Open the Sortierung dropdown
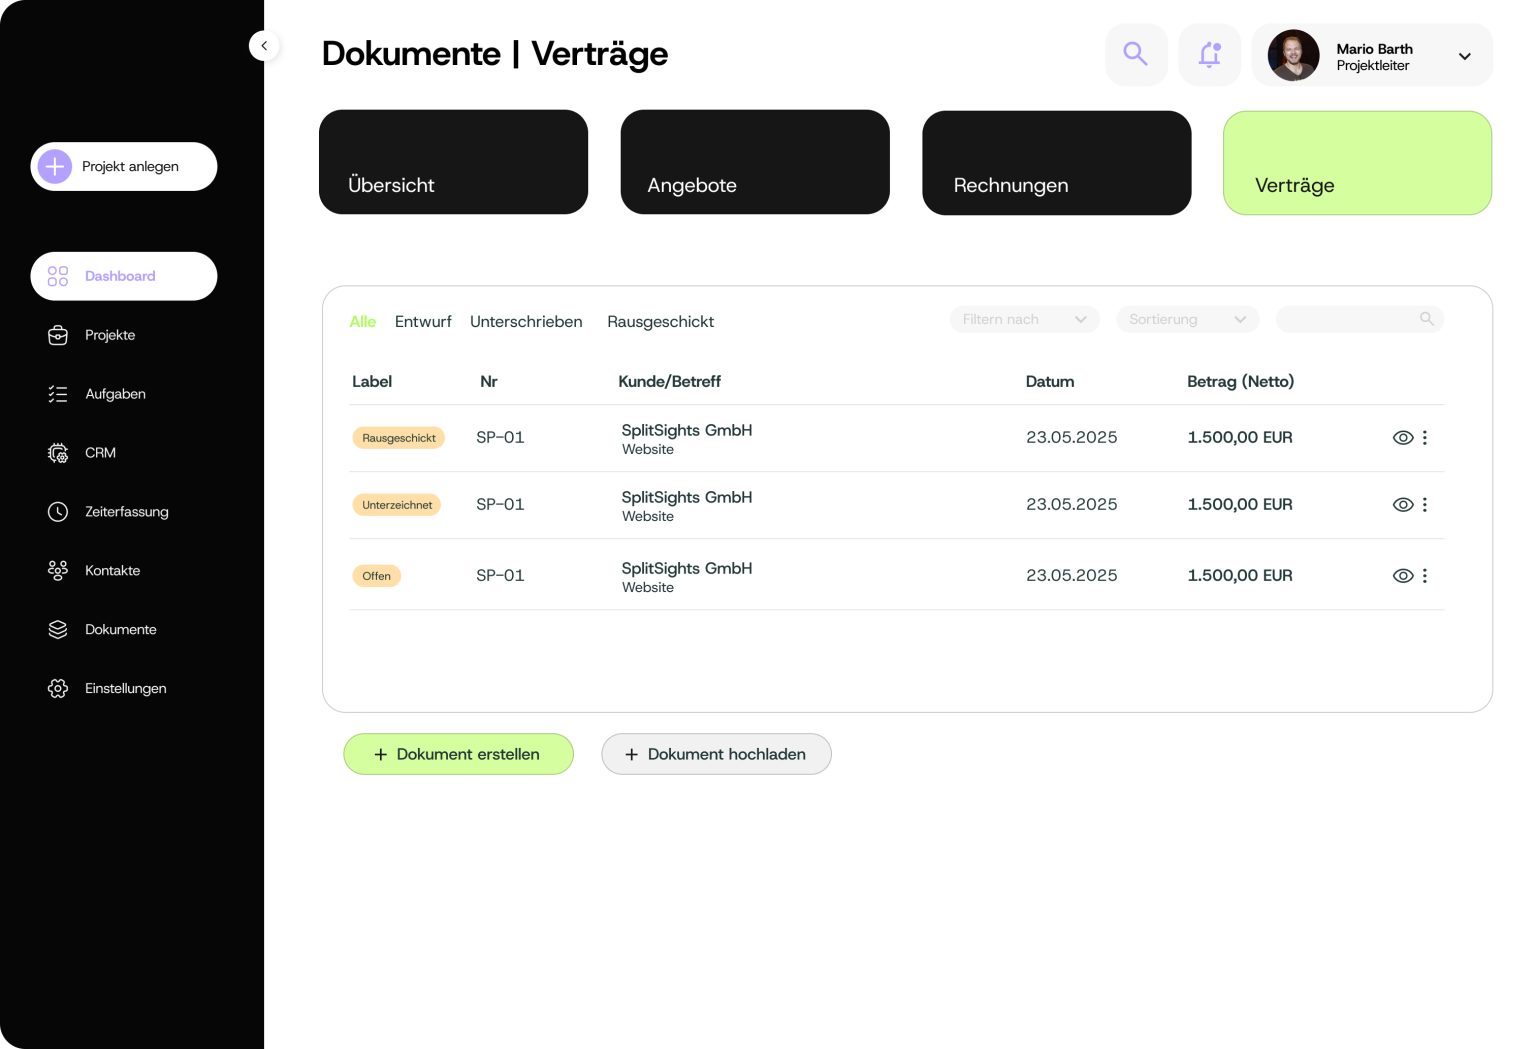 (x=1187, y=320)
